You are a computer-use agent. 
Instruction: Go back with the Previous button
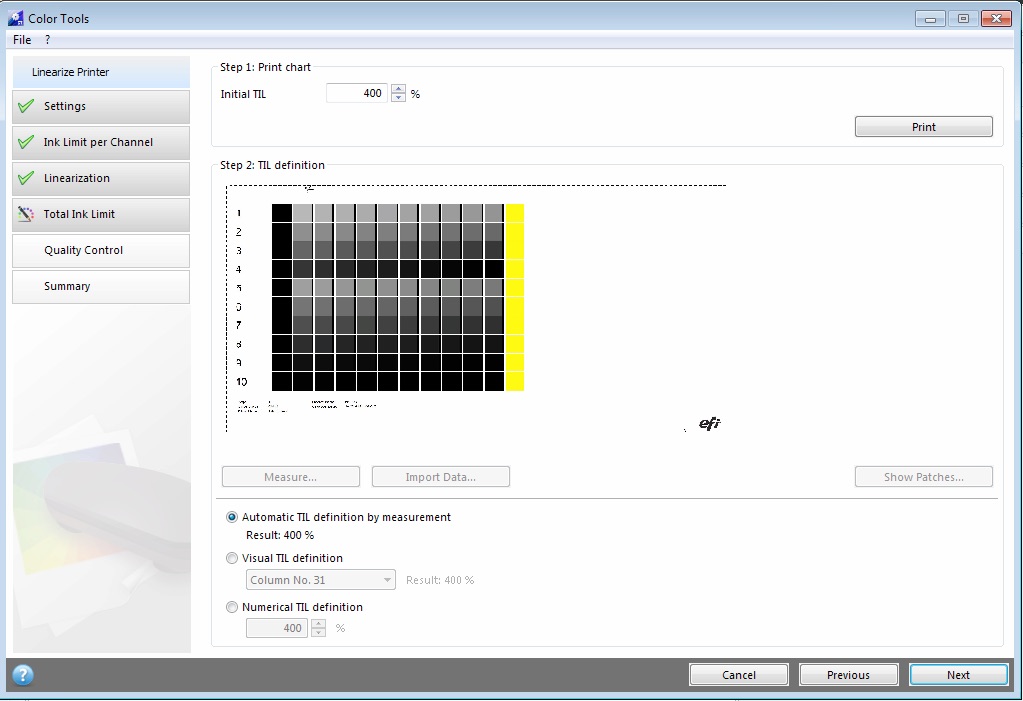(x=848, y=674)
